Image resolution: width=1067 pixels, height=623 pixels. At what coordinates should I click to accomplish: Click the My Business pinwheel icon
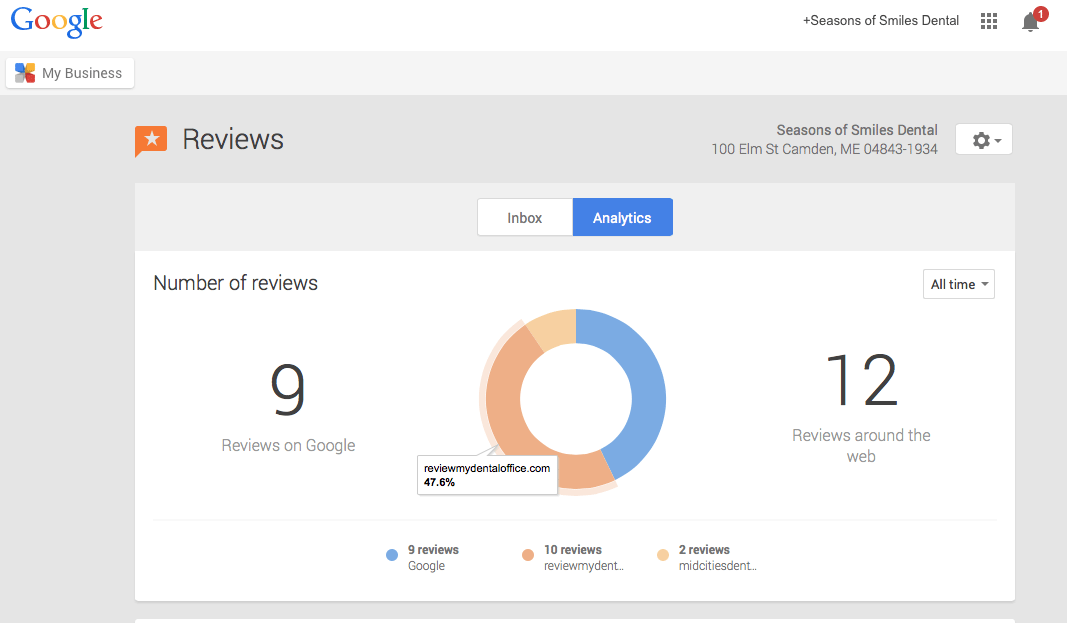pos(25,73)
